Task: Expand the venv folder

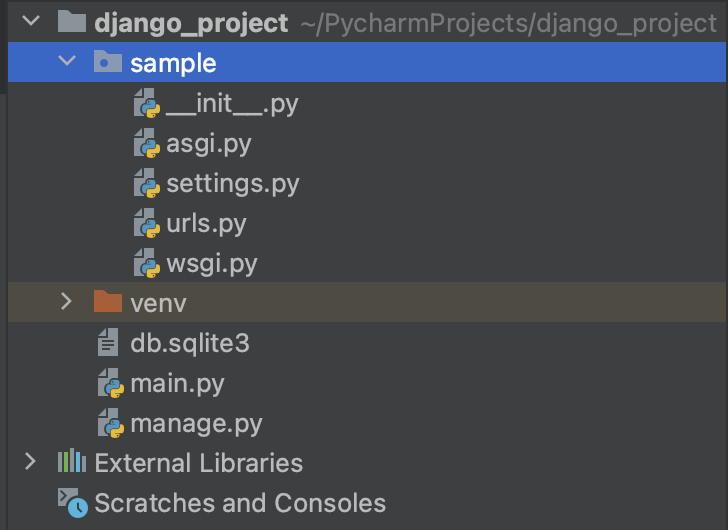Action: pos(66,301)
